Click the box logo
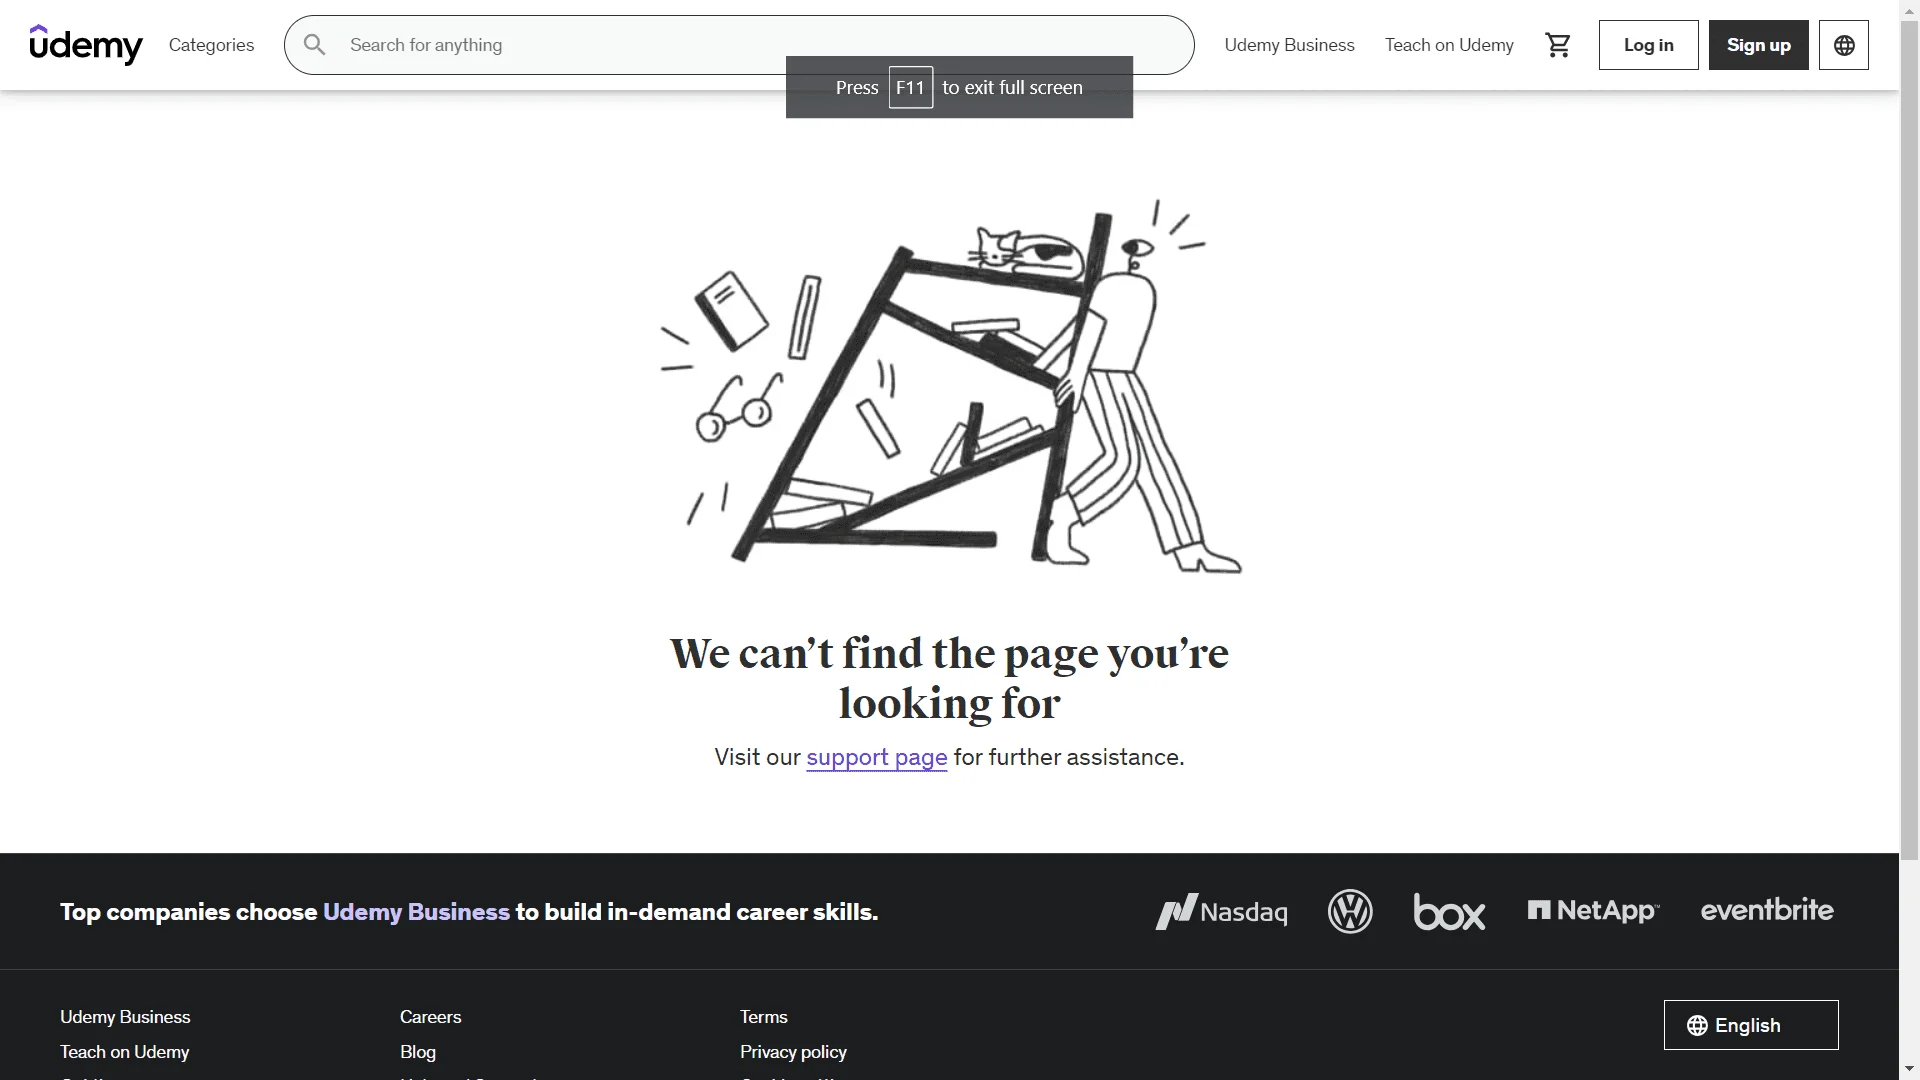1920x1080 pixels. 1449,911
